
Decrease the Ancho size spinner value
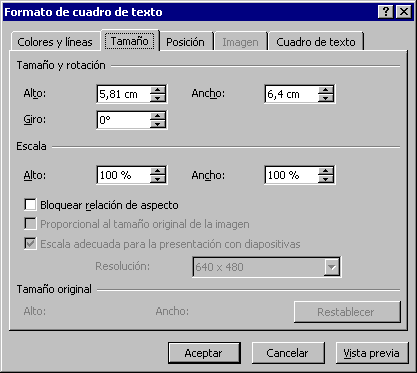[x=326, y=98]
